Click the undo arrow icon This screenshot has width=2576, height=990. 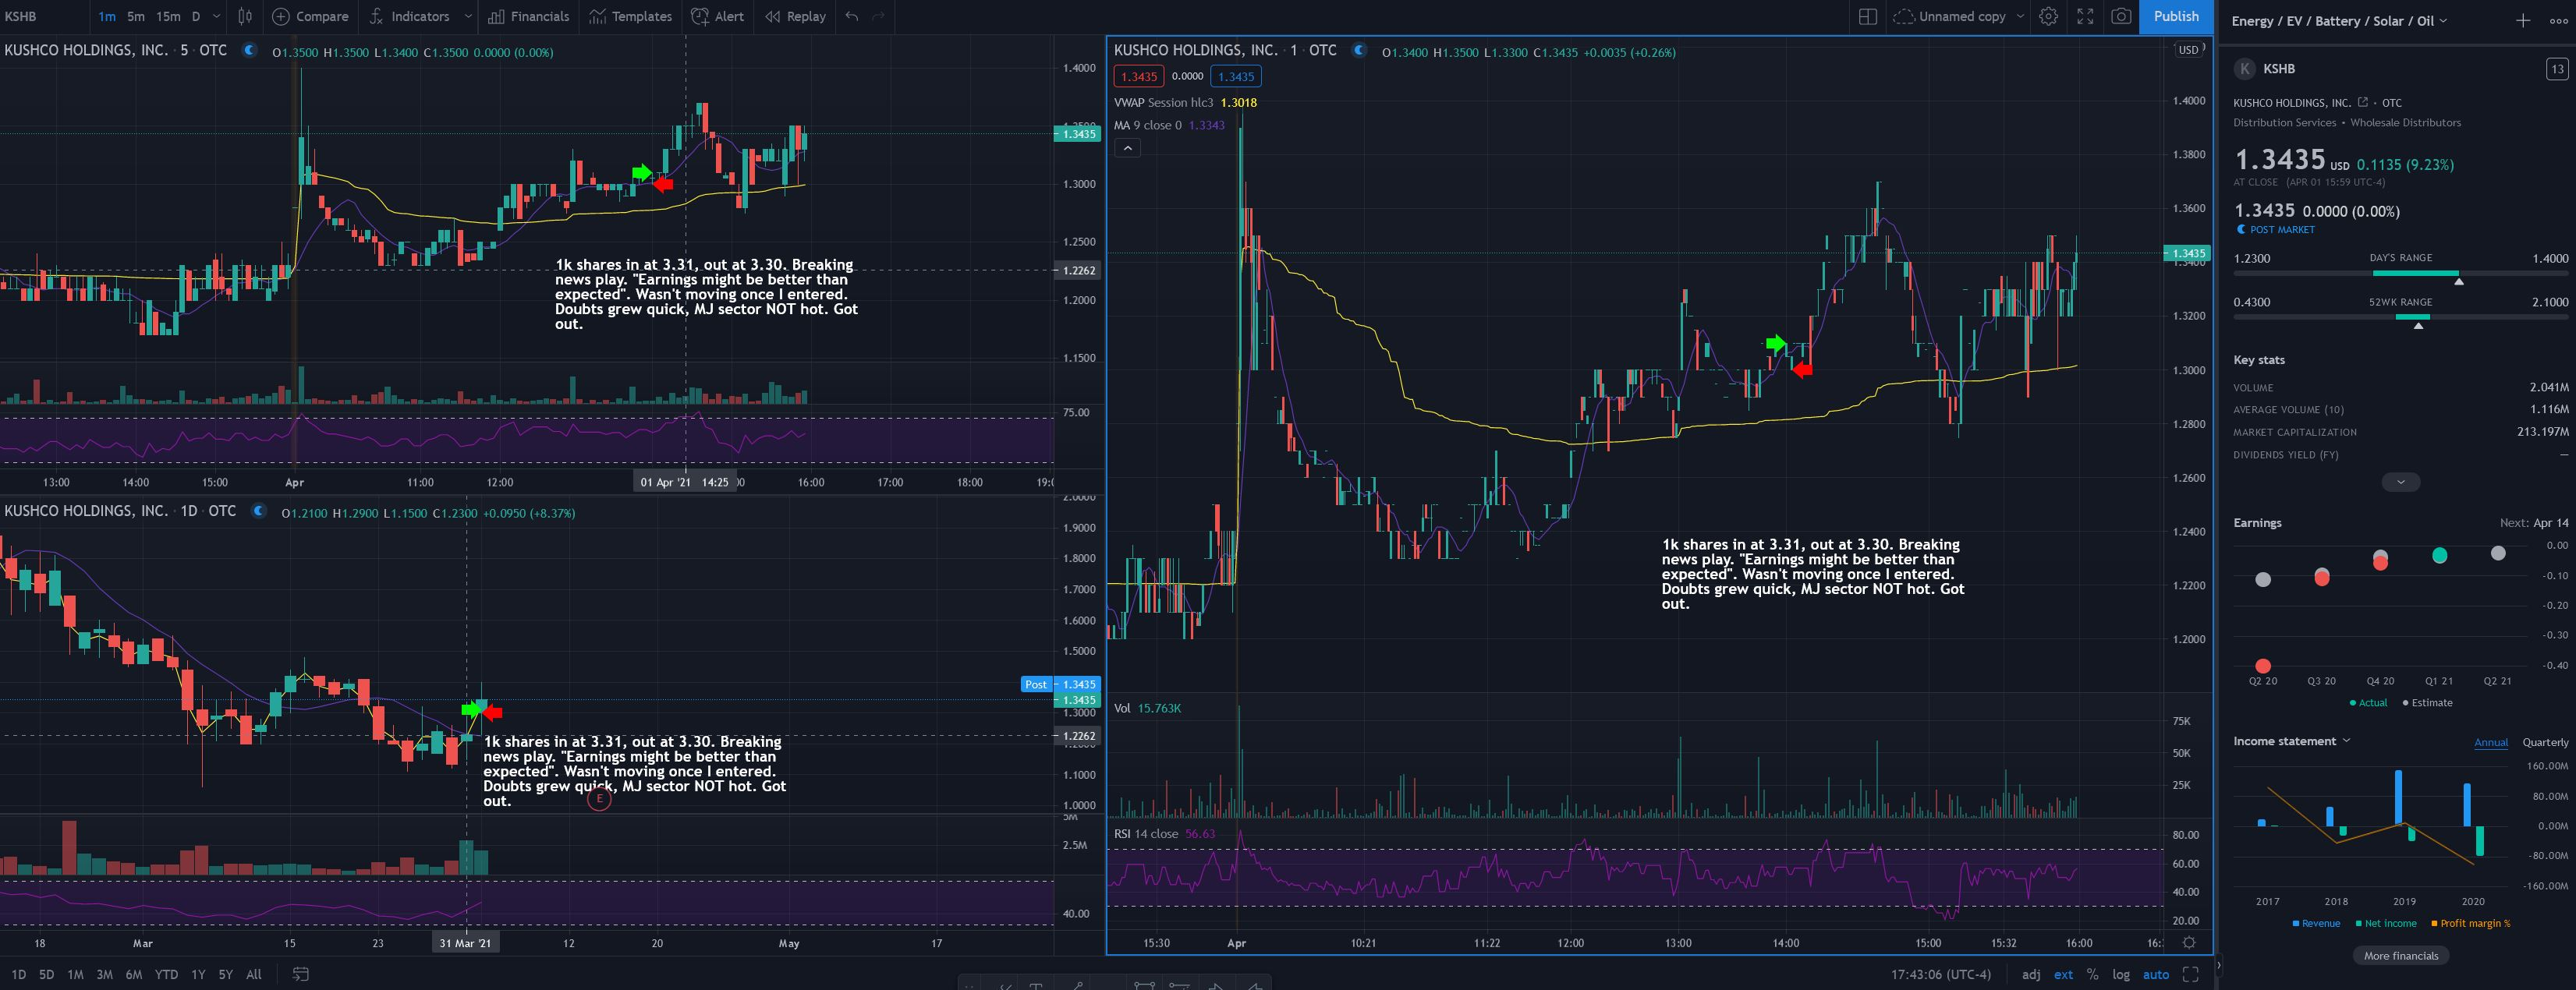coord(851,16)
